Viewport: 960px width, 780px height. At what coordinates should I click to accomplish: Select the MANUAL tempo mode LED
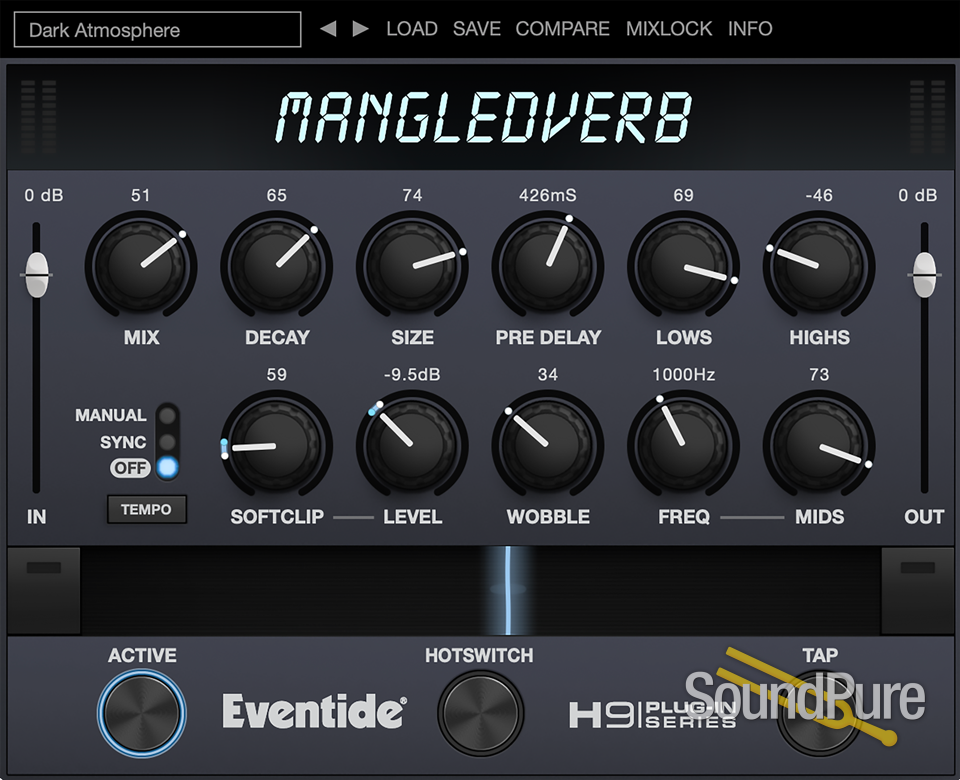click(x=167, y=416)
